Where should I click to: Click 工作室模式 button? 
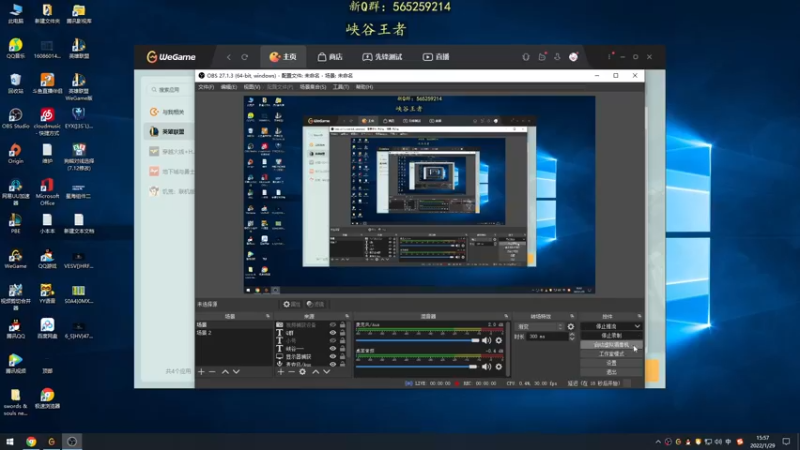pyautogui.click(x=611, y=354)
